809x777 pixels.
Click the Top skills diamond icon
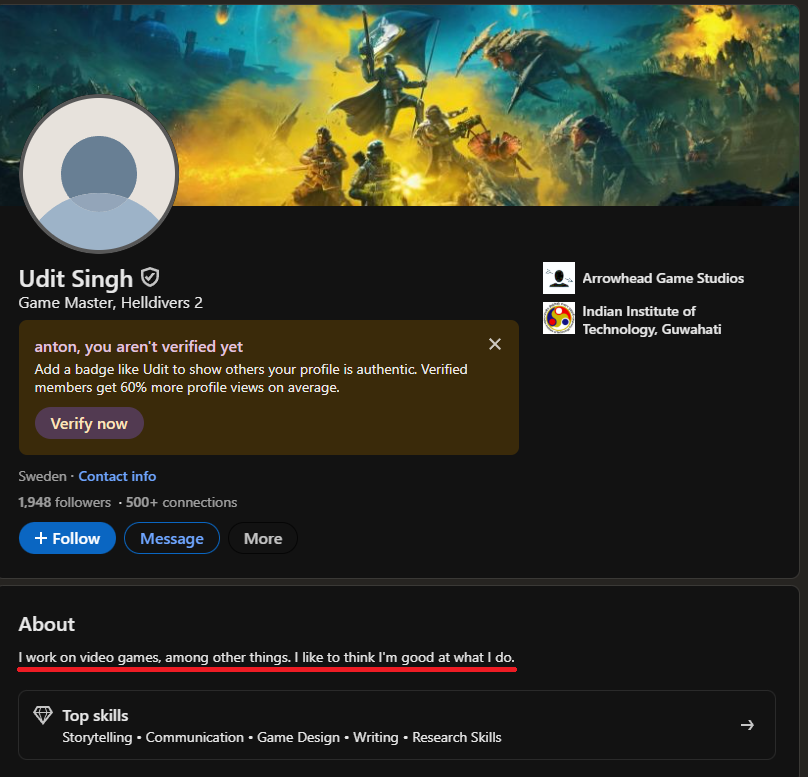[43, 715]
